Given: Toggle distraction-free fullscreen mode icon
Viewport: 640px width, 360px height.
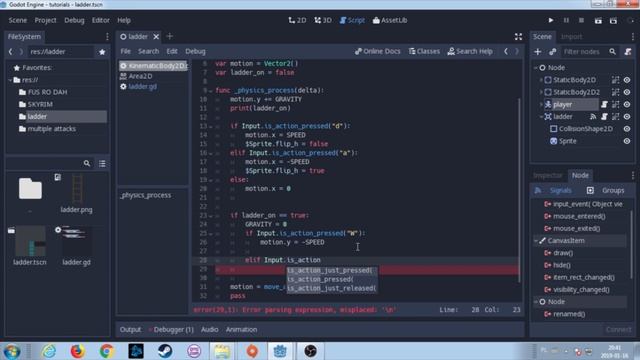Looking at the screenshot, I should pyautogui.click(x=518, y=37).
